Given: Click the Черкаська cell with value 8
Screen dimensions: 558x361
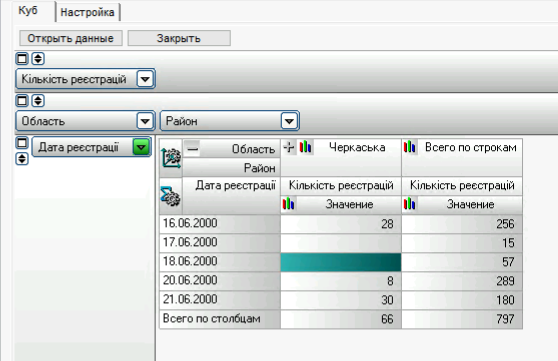Looking at the screenshot, I should point(341,281).
